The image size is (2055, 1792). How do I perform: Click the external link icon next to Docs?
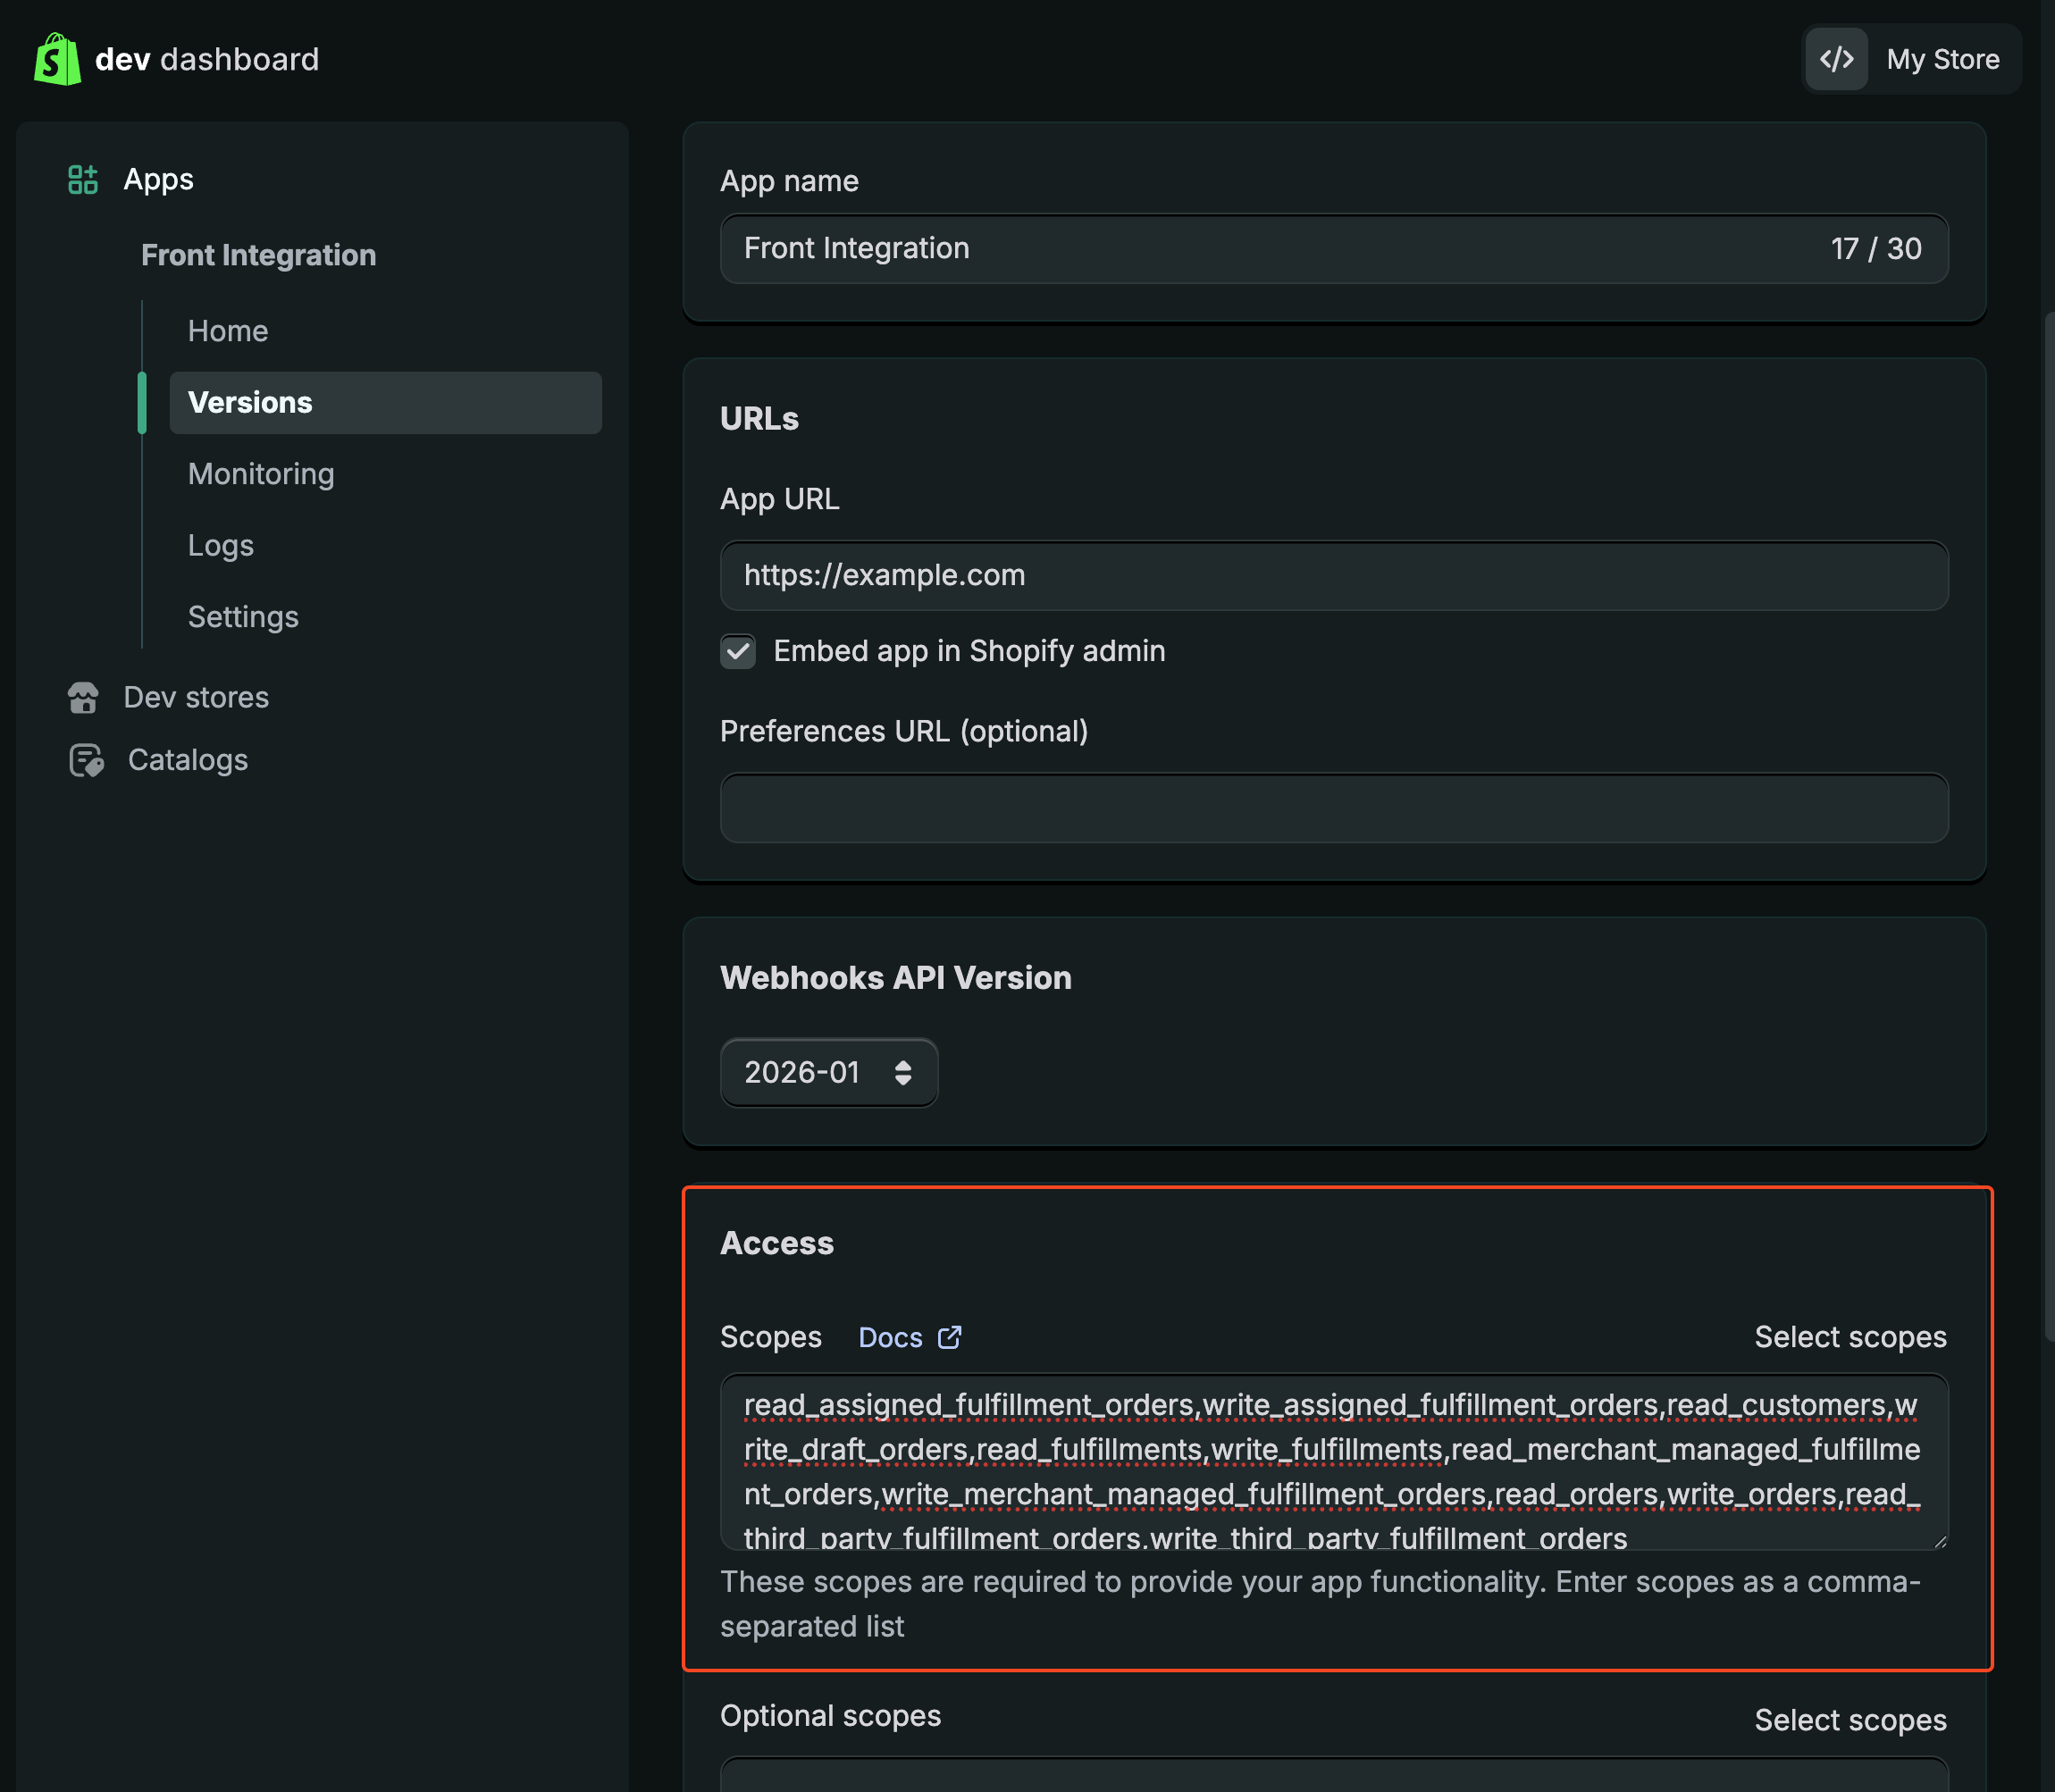point(949,1337)
